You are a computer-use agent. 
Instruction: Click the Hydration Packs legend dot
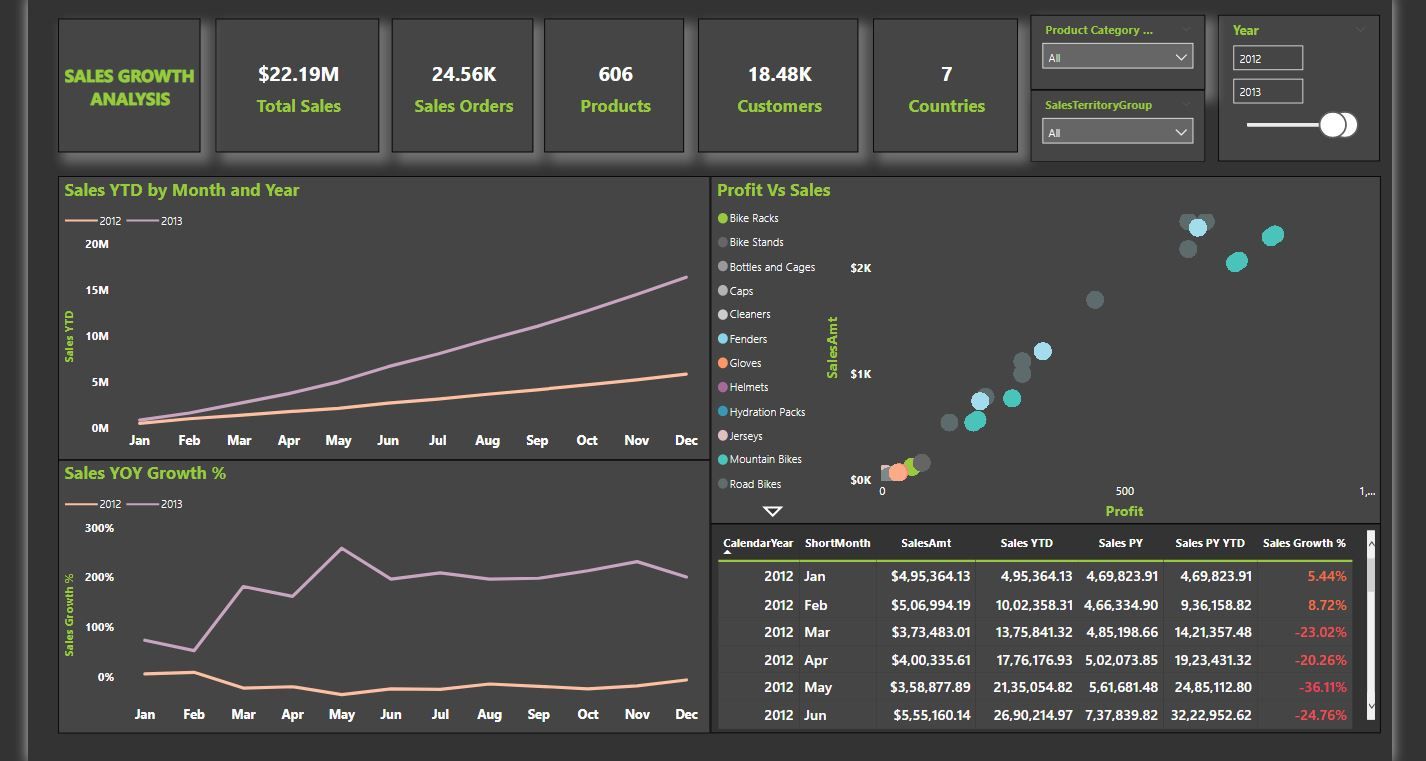(723, 412)
